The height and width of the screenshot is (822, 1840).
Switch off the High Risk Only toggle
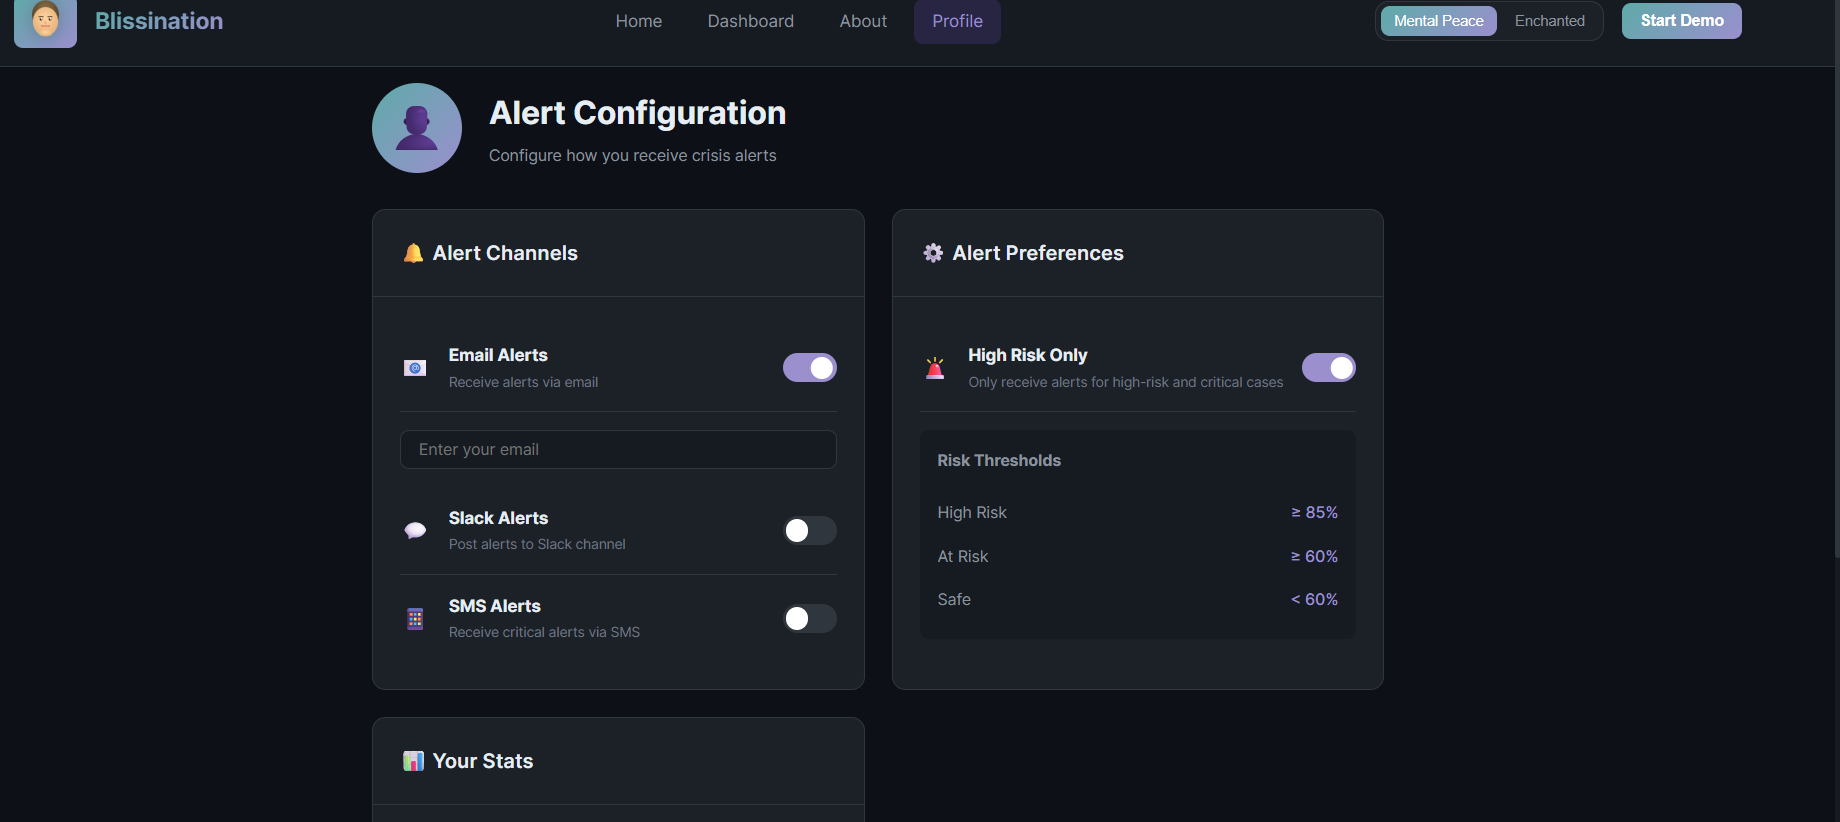[1328, 368]
